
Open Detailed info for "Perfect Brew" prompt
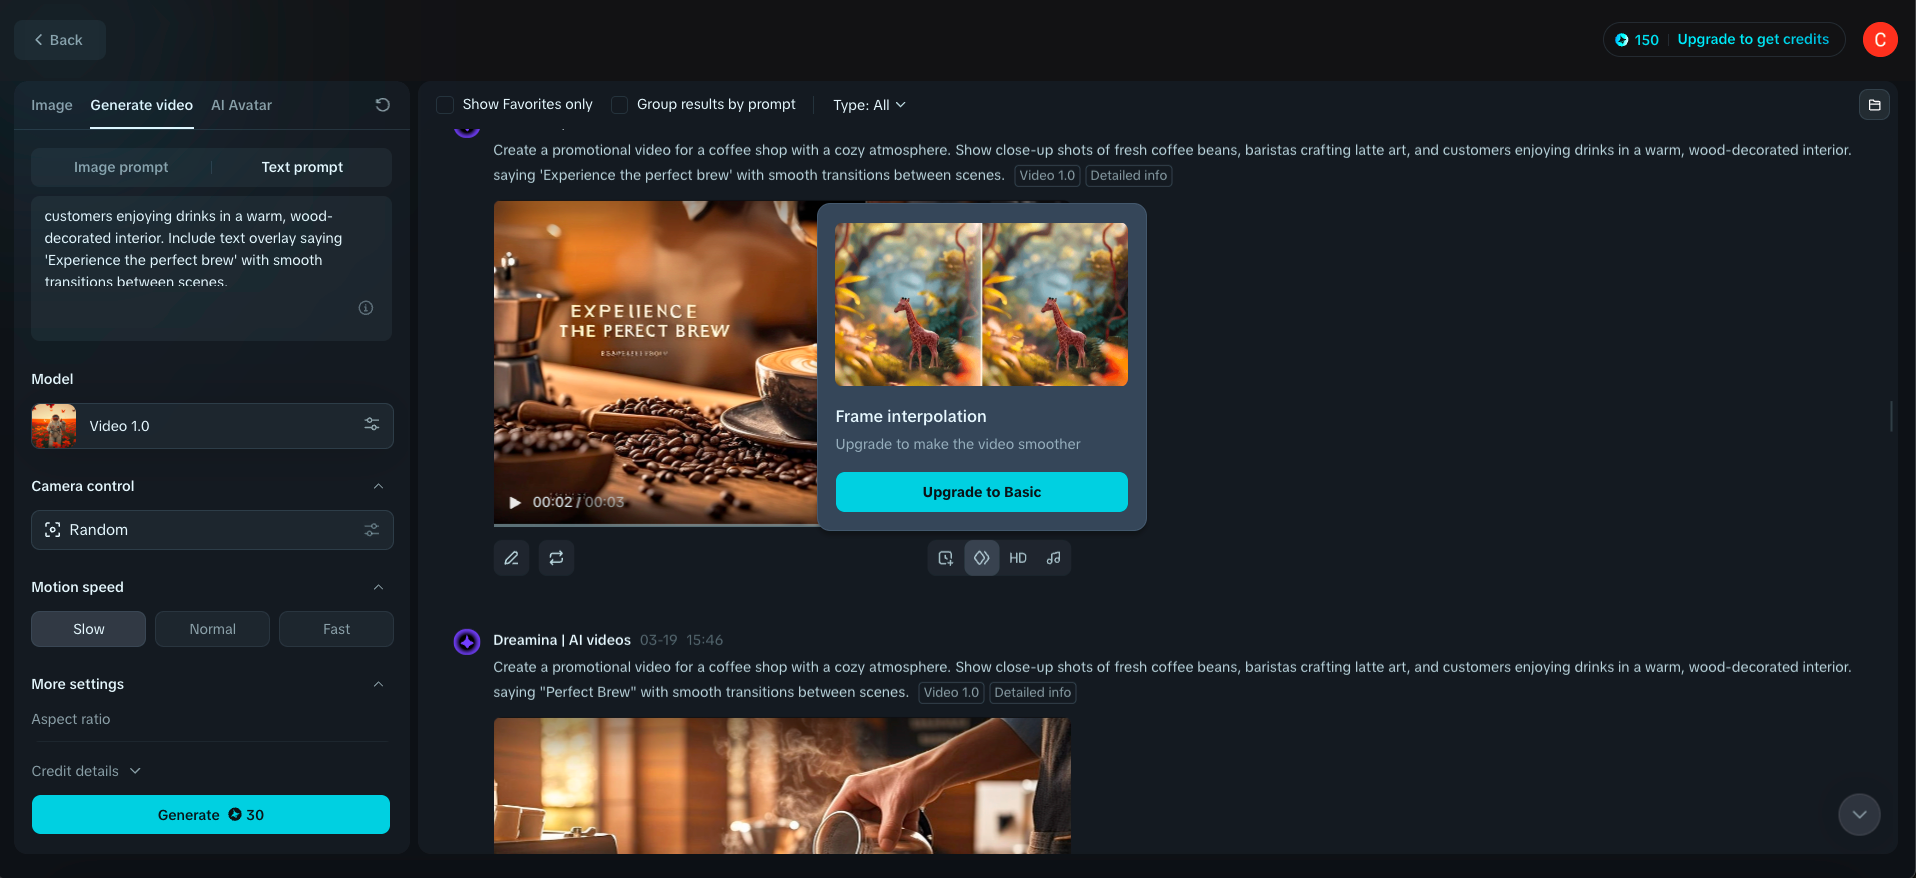click(1033, 693)
